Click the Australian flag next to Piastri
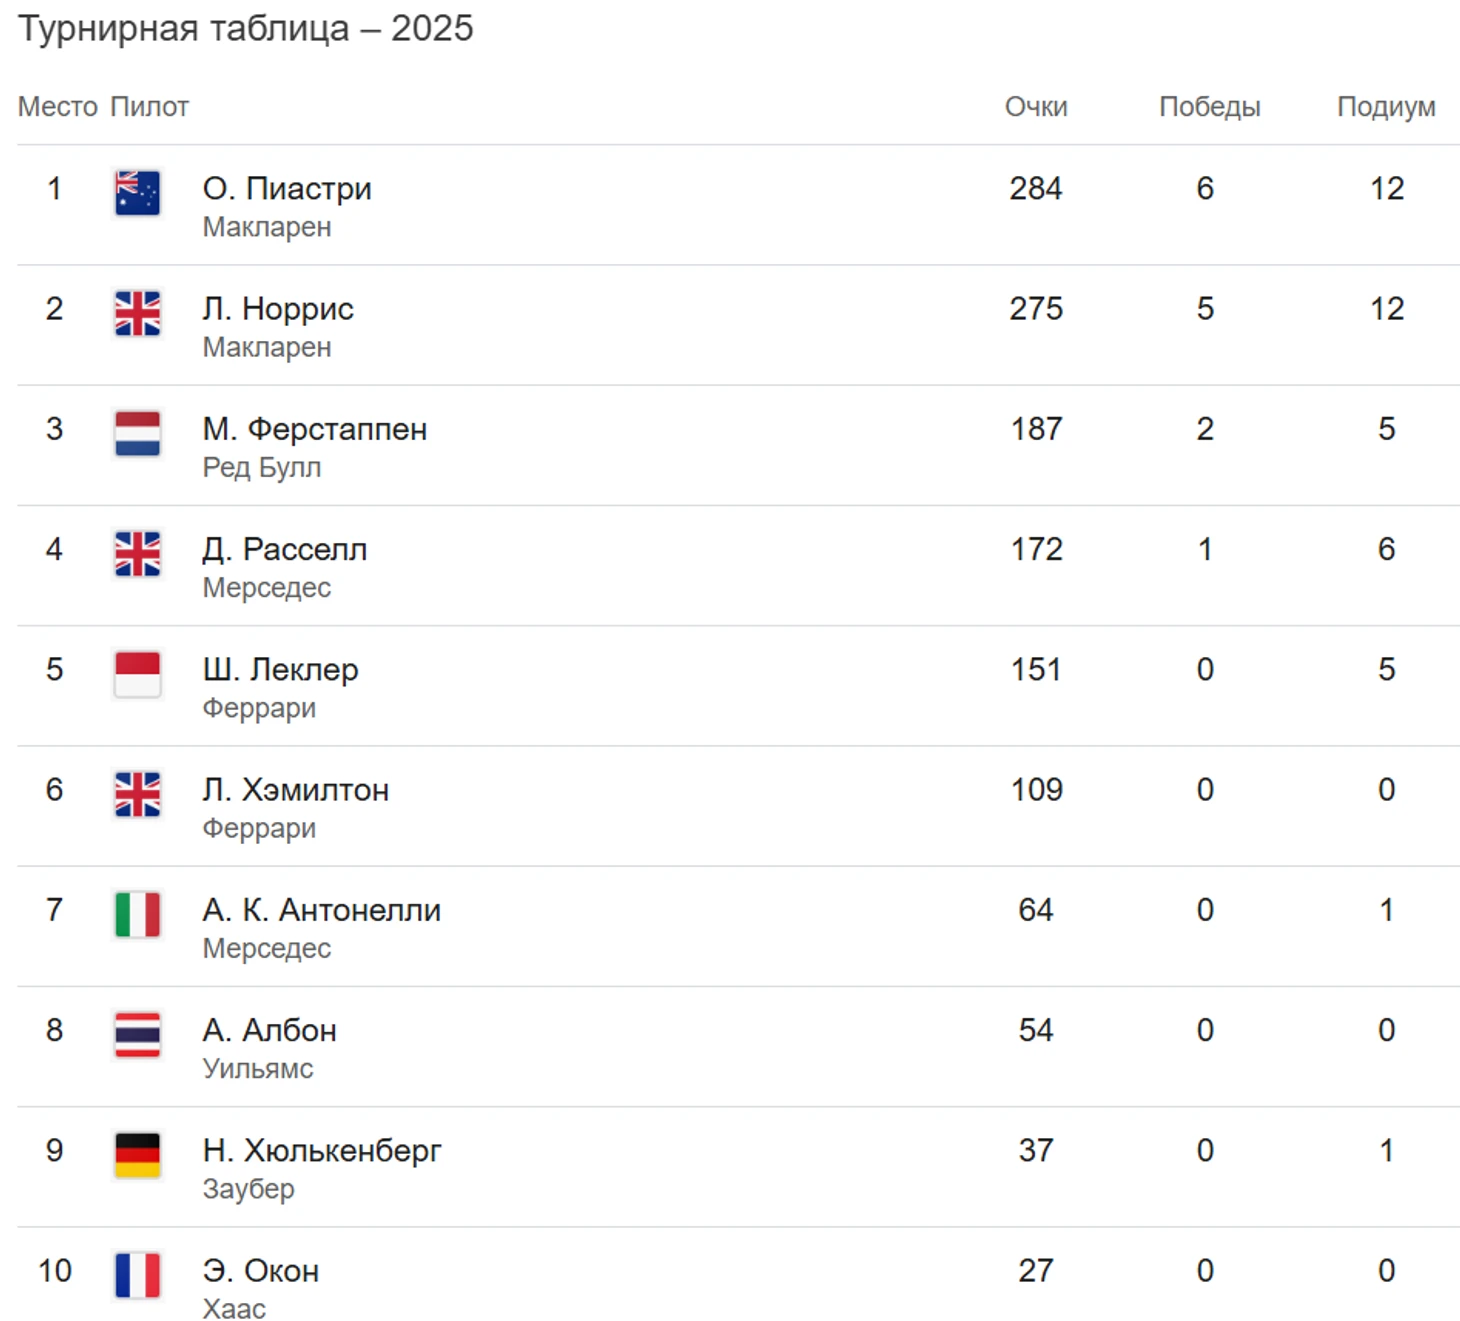 coord(137,193)
